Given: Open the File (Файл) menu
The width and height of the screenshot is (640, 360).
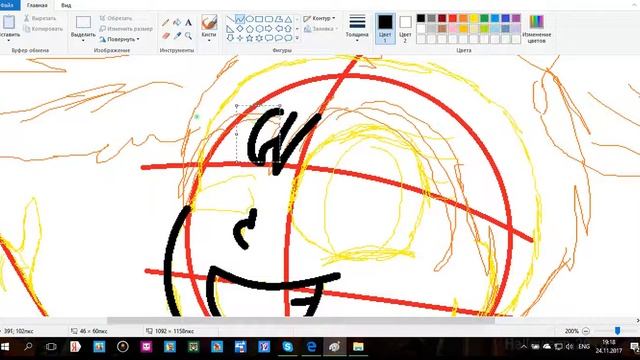Looking at the screenshot, I should pos(8,5).
